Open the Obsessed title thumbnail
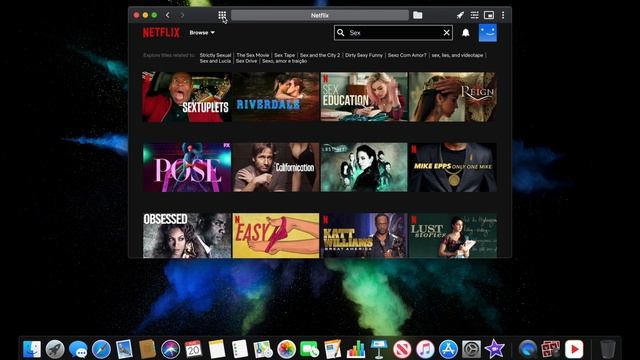 tap(187, 236)
